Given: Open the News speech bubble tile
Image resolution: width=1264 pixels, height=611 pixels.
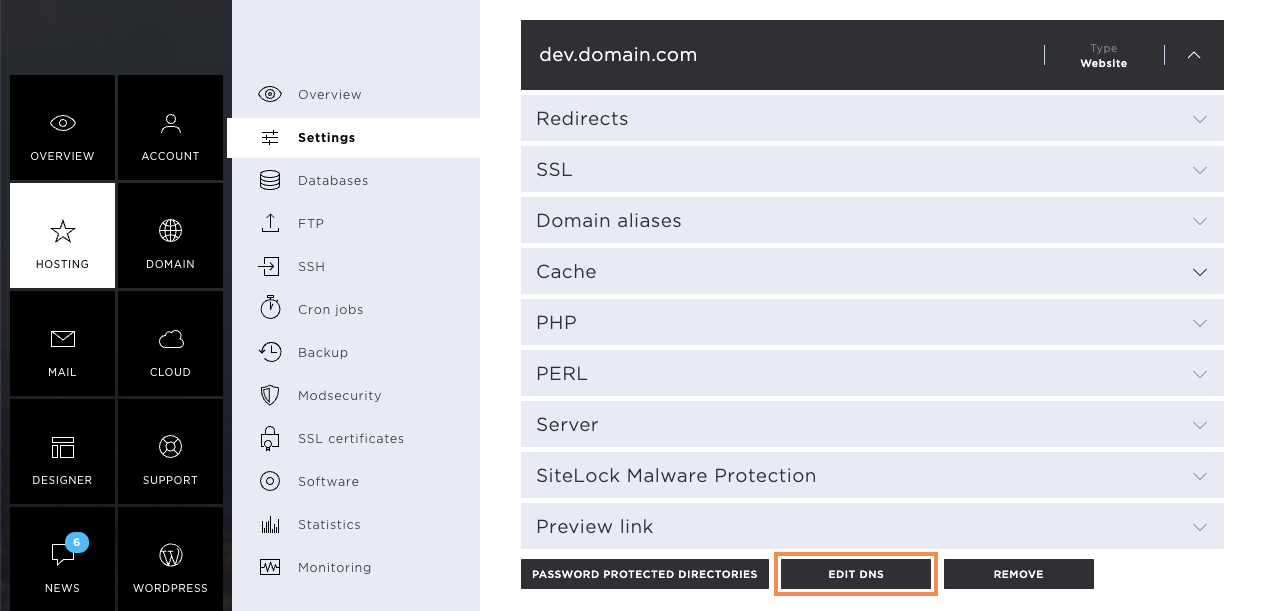Looking at the screenshot, I should coord(62,558).
